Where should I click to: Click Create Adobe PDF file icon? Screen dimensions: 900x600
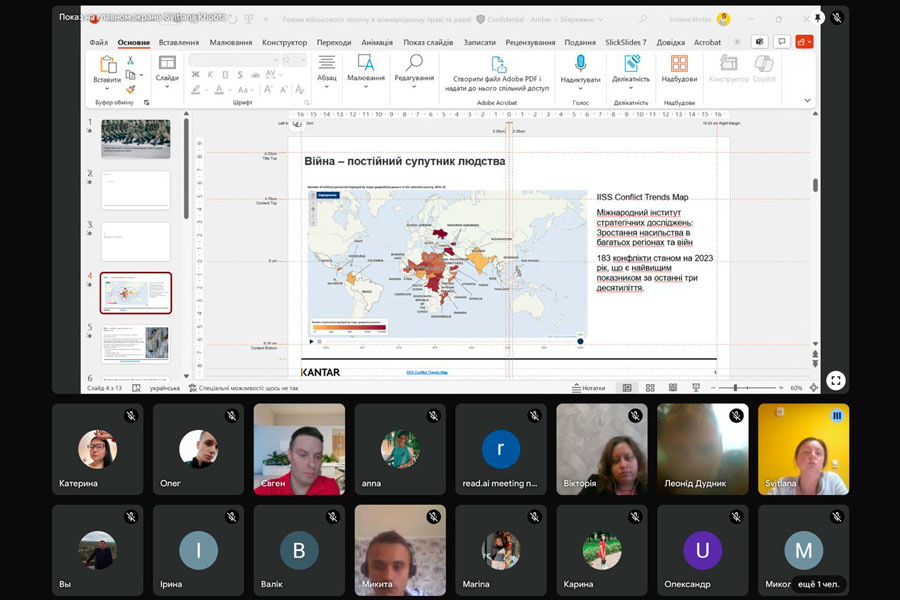point(497,64)
